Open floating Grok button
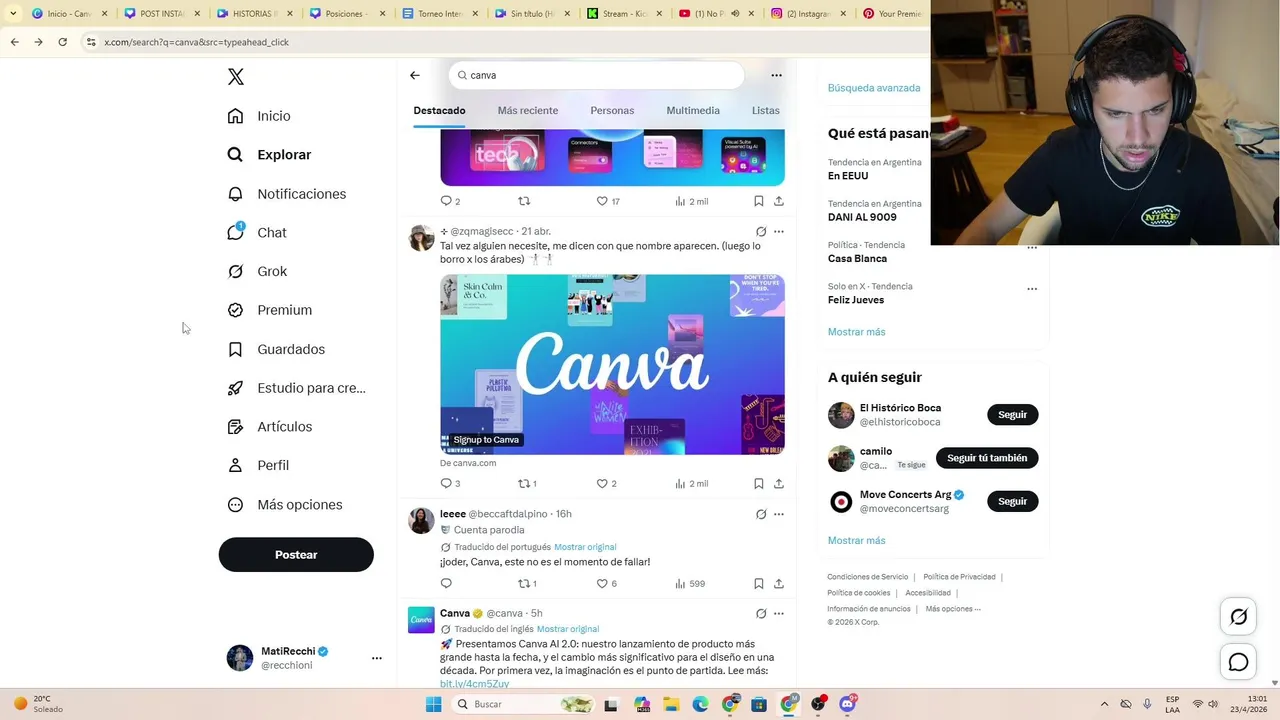This screenshot has width=1280, height=720. pos(1238,617)
